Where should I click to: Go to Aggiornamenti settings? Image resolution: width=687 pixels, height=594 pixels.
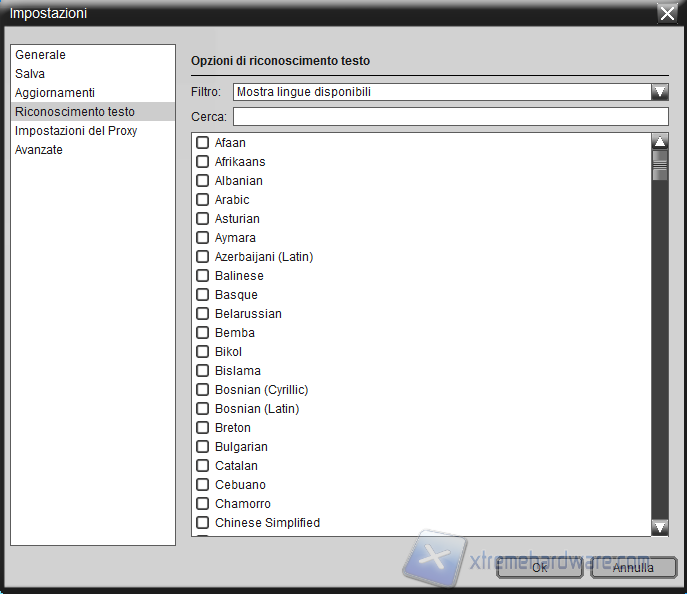tap(55, 93)
